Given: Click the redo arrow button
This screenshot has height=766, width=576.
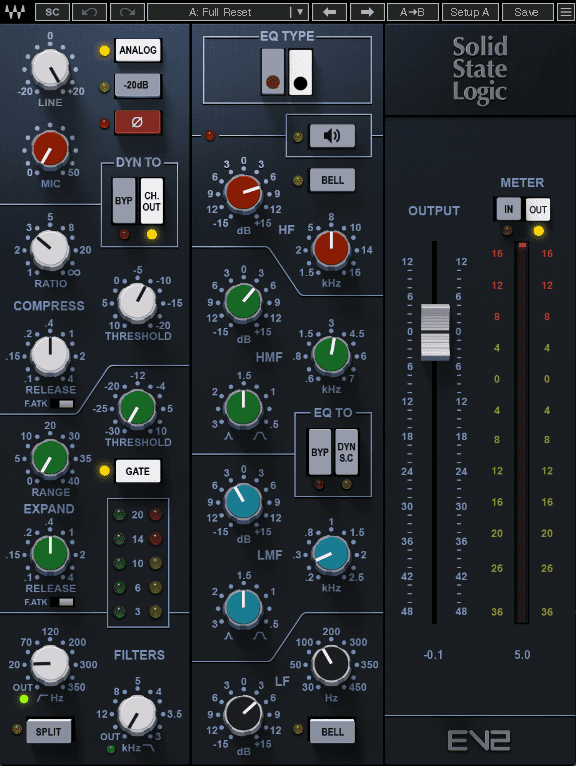Looking at the screenshot, I should [x=127, y=12].
